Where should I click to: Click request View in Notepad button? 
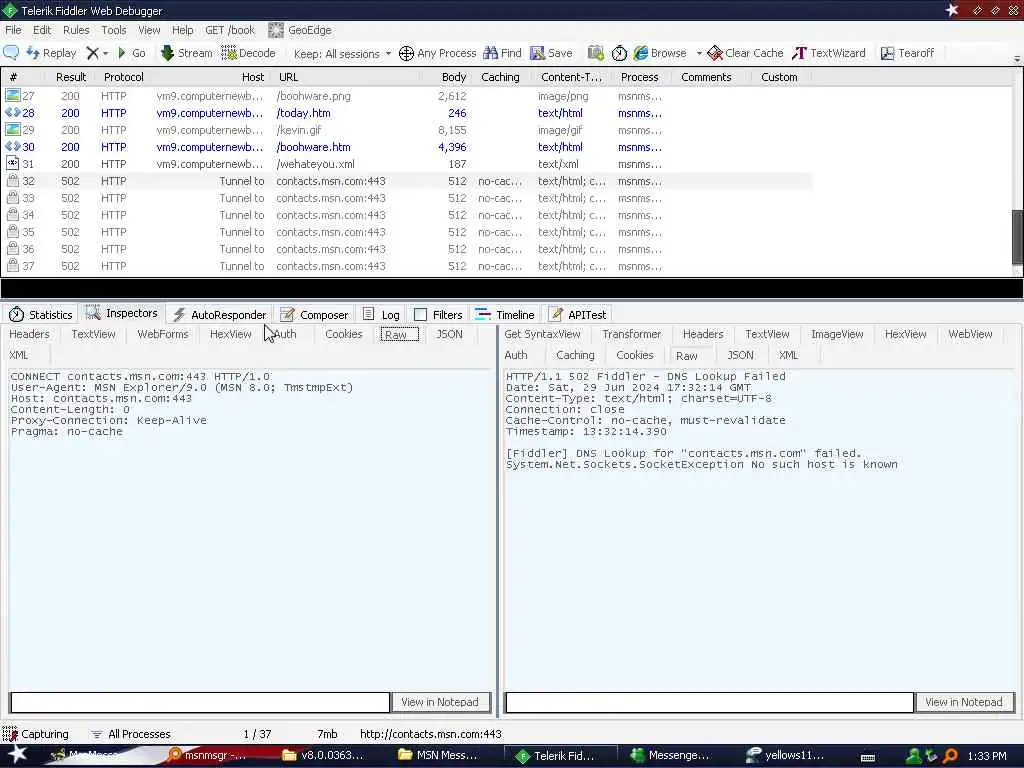[x=440, y=702]
